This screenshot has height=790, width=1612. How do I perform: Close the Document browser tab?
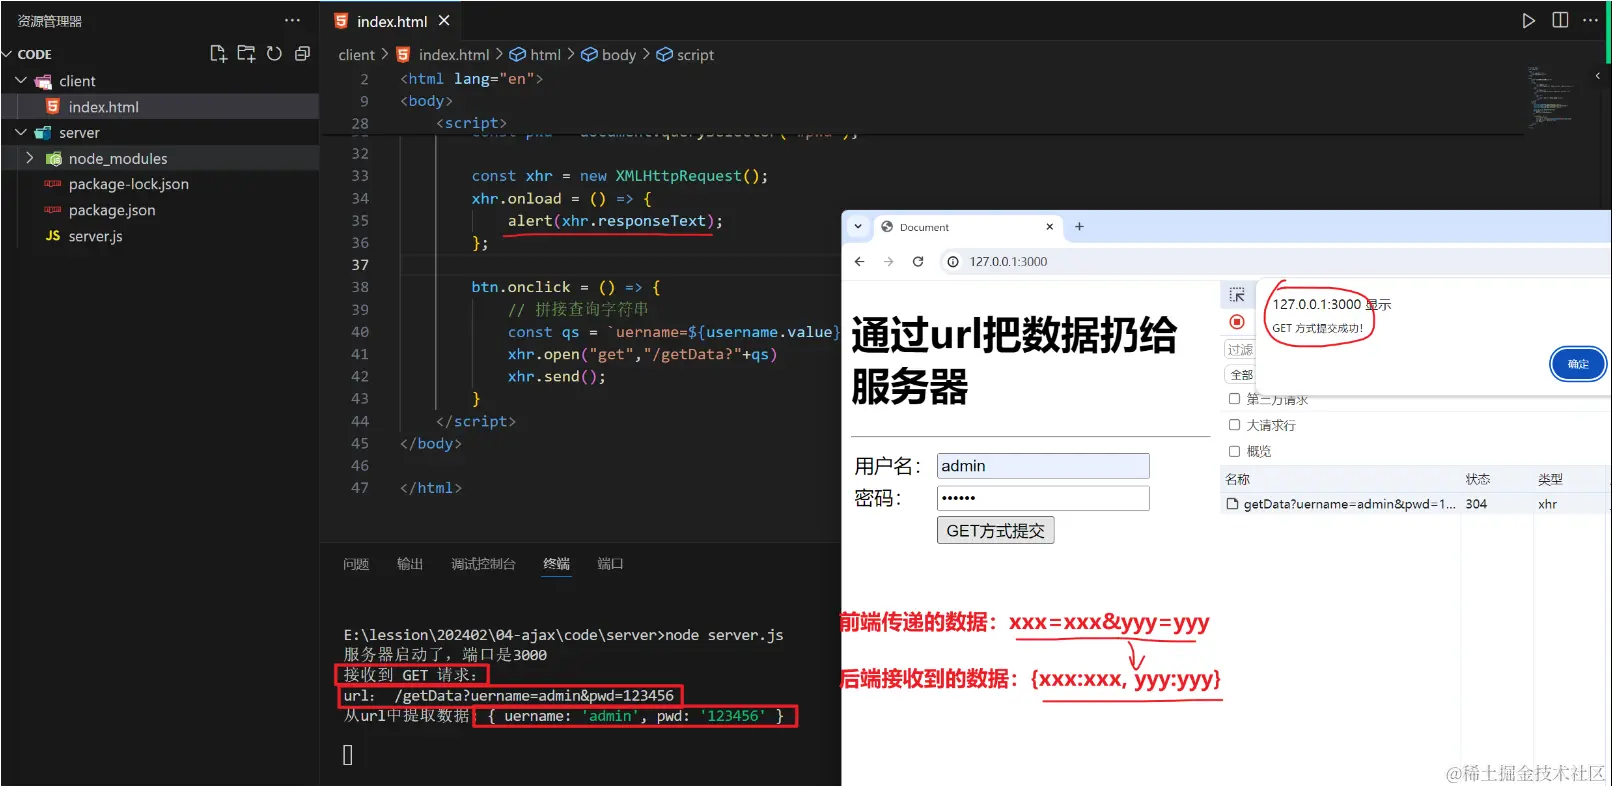pos(1049,227)
